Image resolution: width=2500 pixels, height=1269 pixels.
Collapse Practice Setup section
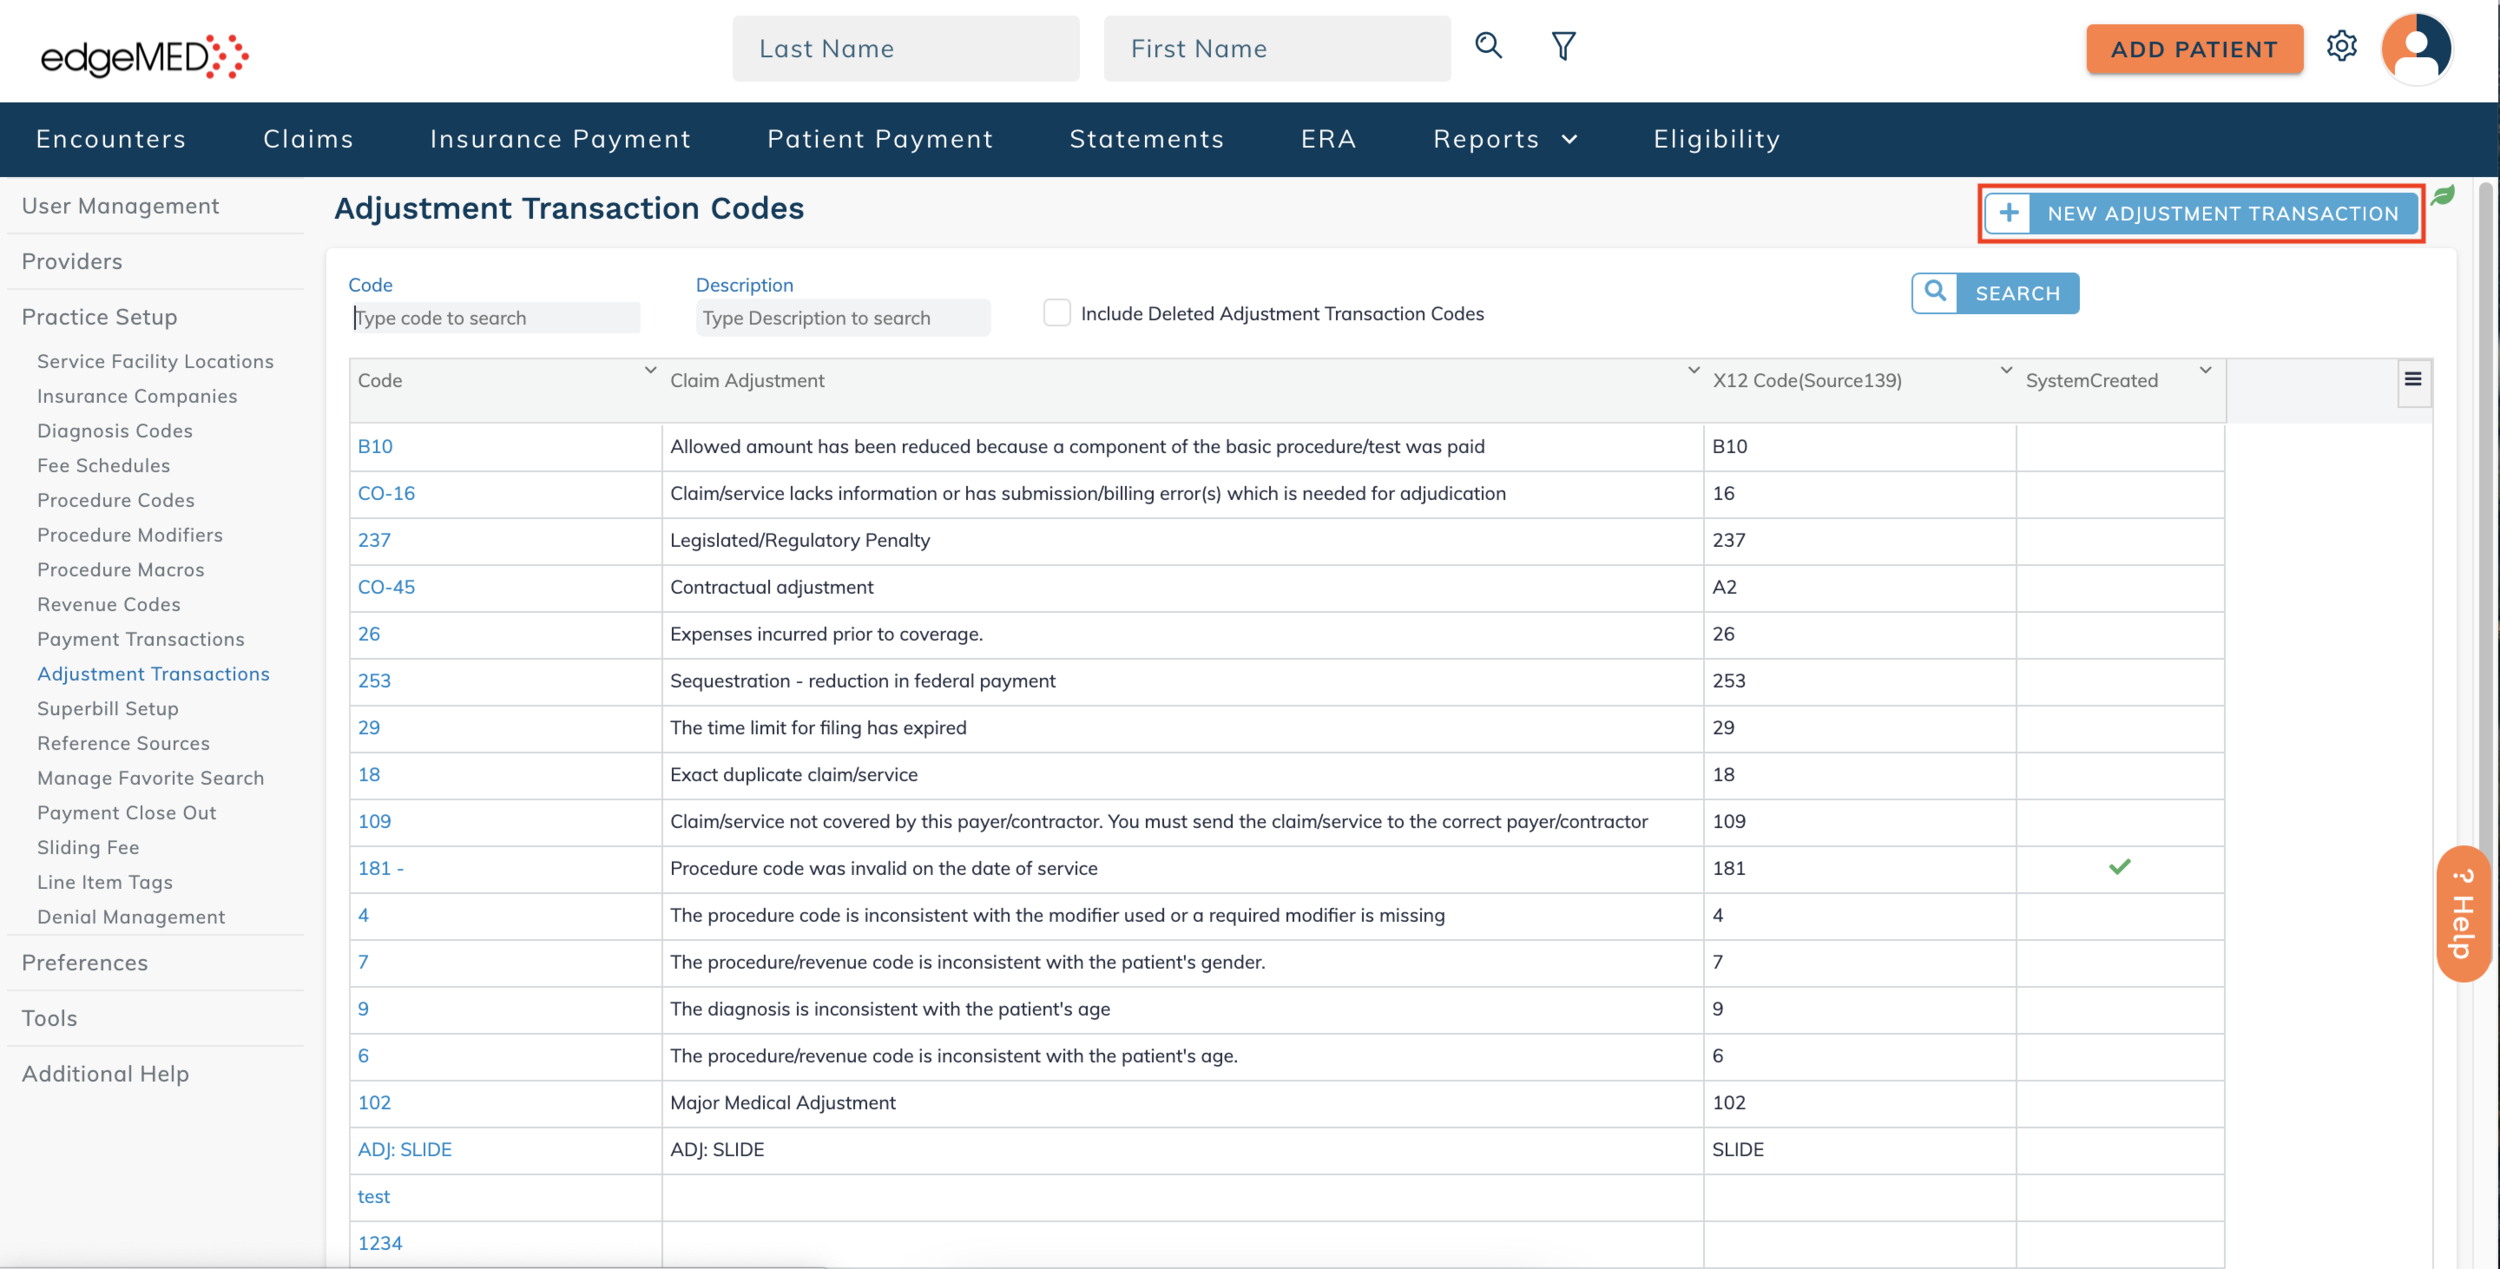99,317
